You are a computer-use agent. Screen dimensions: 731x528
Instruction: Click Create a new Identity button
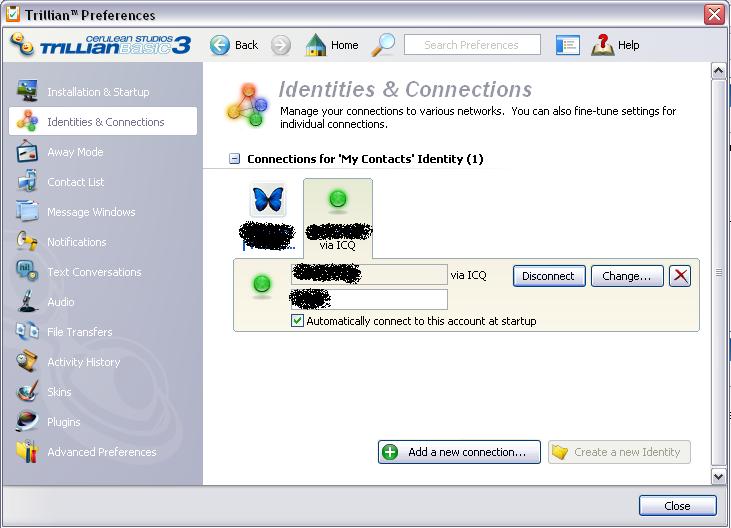click(619, 452)
